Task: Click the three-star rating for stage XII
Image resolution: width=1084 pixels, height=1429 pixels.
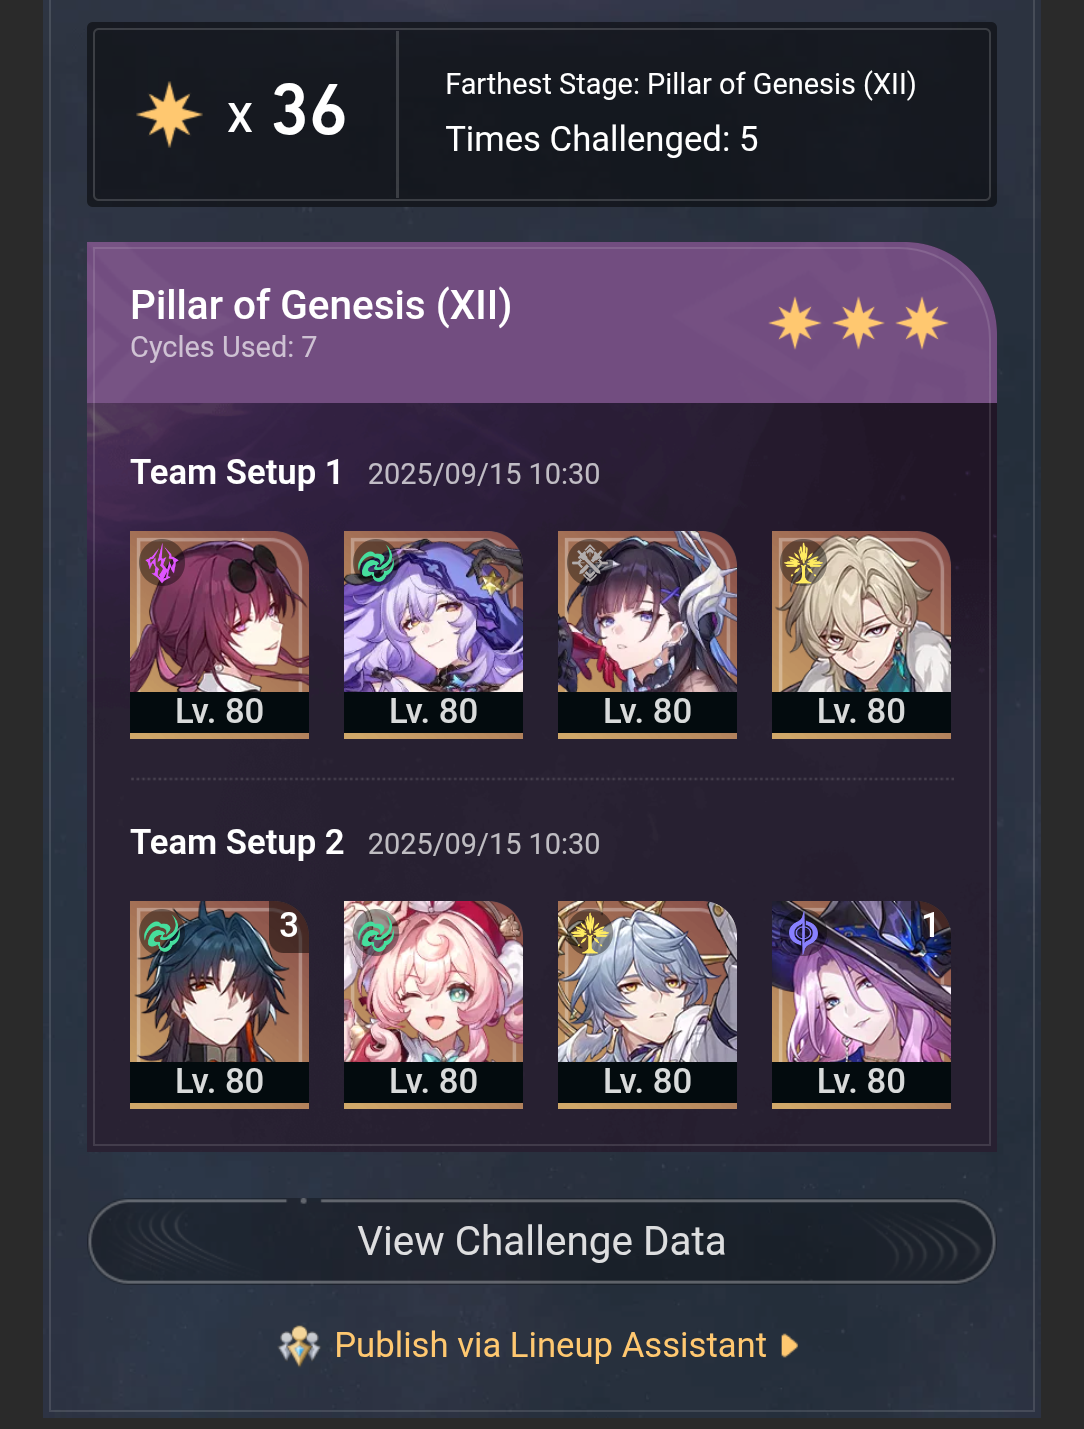Action: tap(858, 323)
